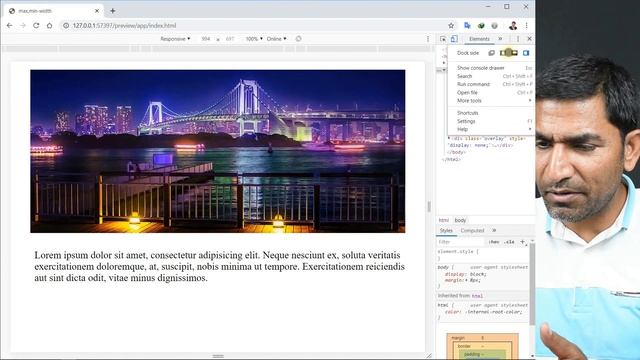Screen dimensions: 640x360
Task: Click the night bridge image
Action: pyautogui.click(x=218, y=151)
